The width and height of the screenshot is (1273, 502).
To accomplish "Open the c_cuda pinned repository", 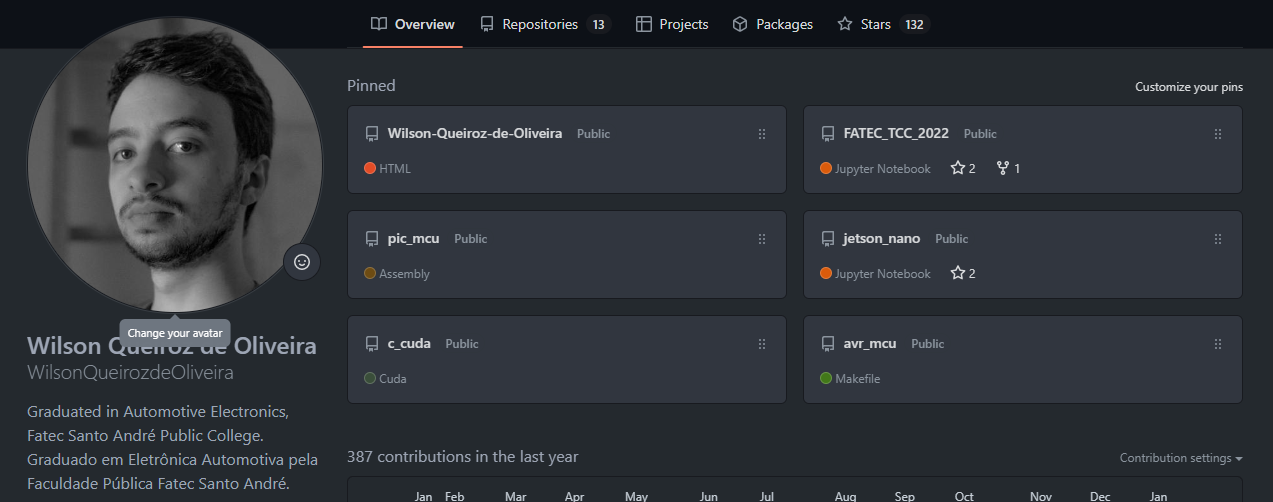I will (409, 343).
